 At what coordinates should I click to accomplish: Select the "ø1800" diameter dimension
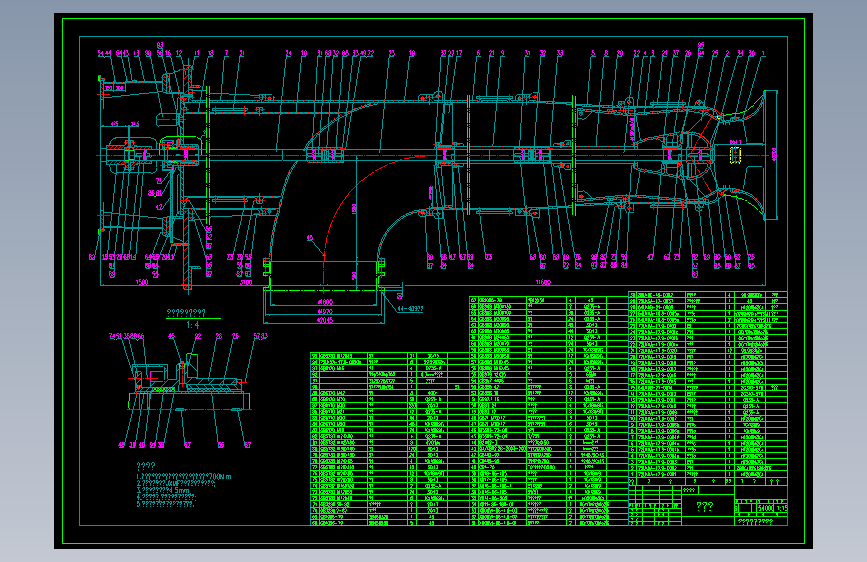(x=325, y=302)
